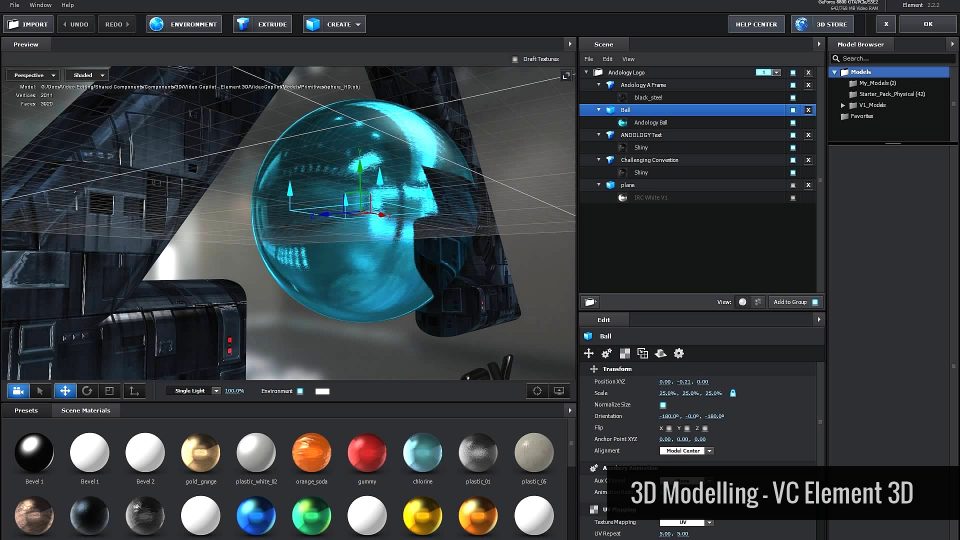
Task: Select the chlorine material preset
Action: click(x=422, y=452)
